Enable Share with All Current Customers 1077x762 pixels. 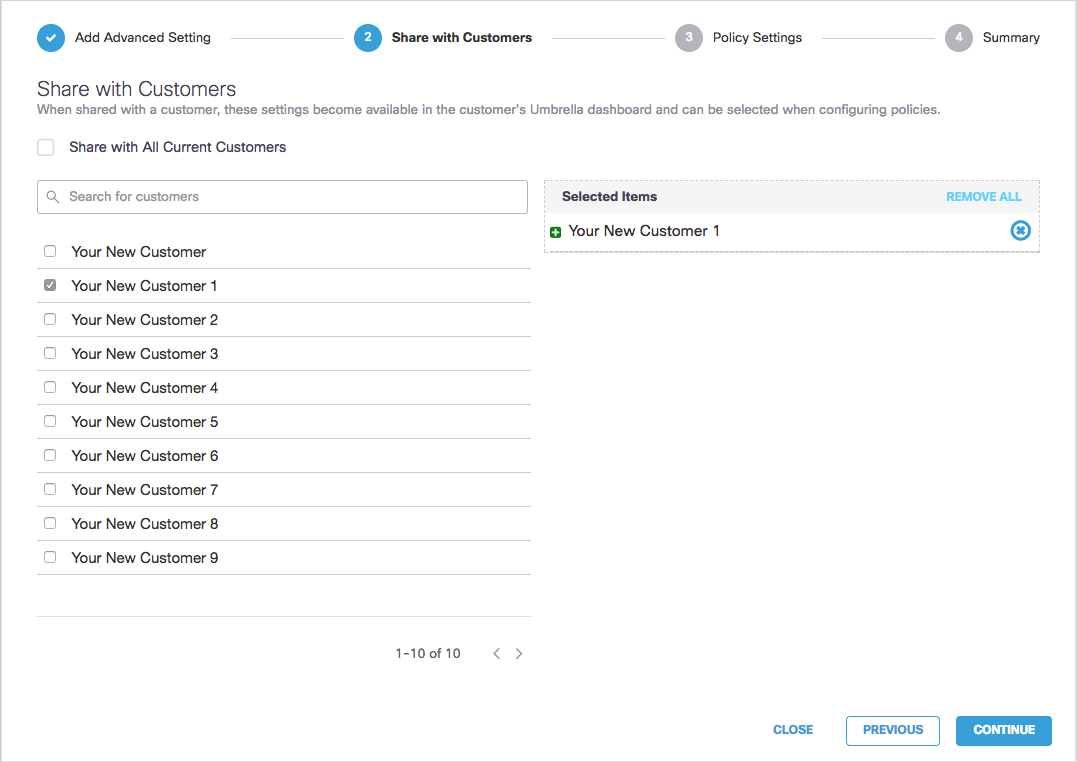click(45, 147)
